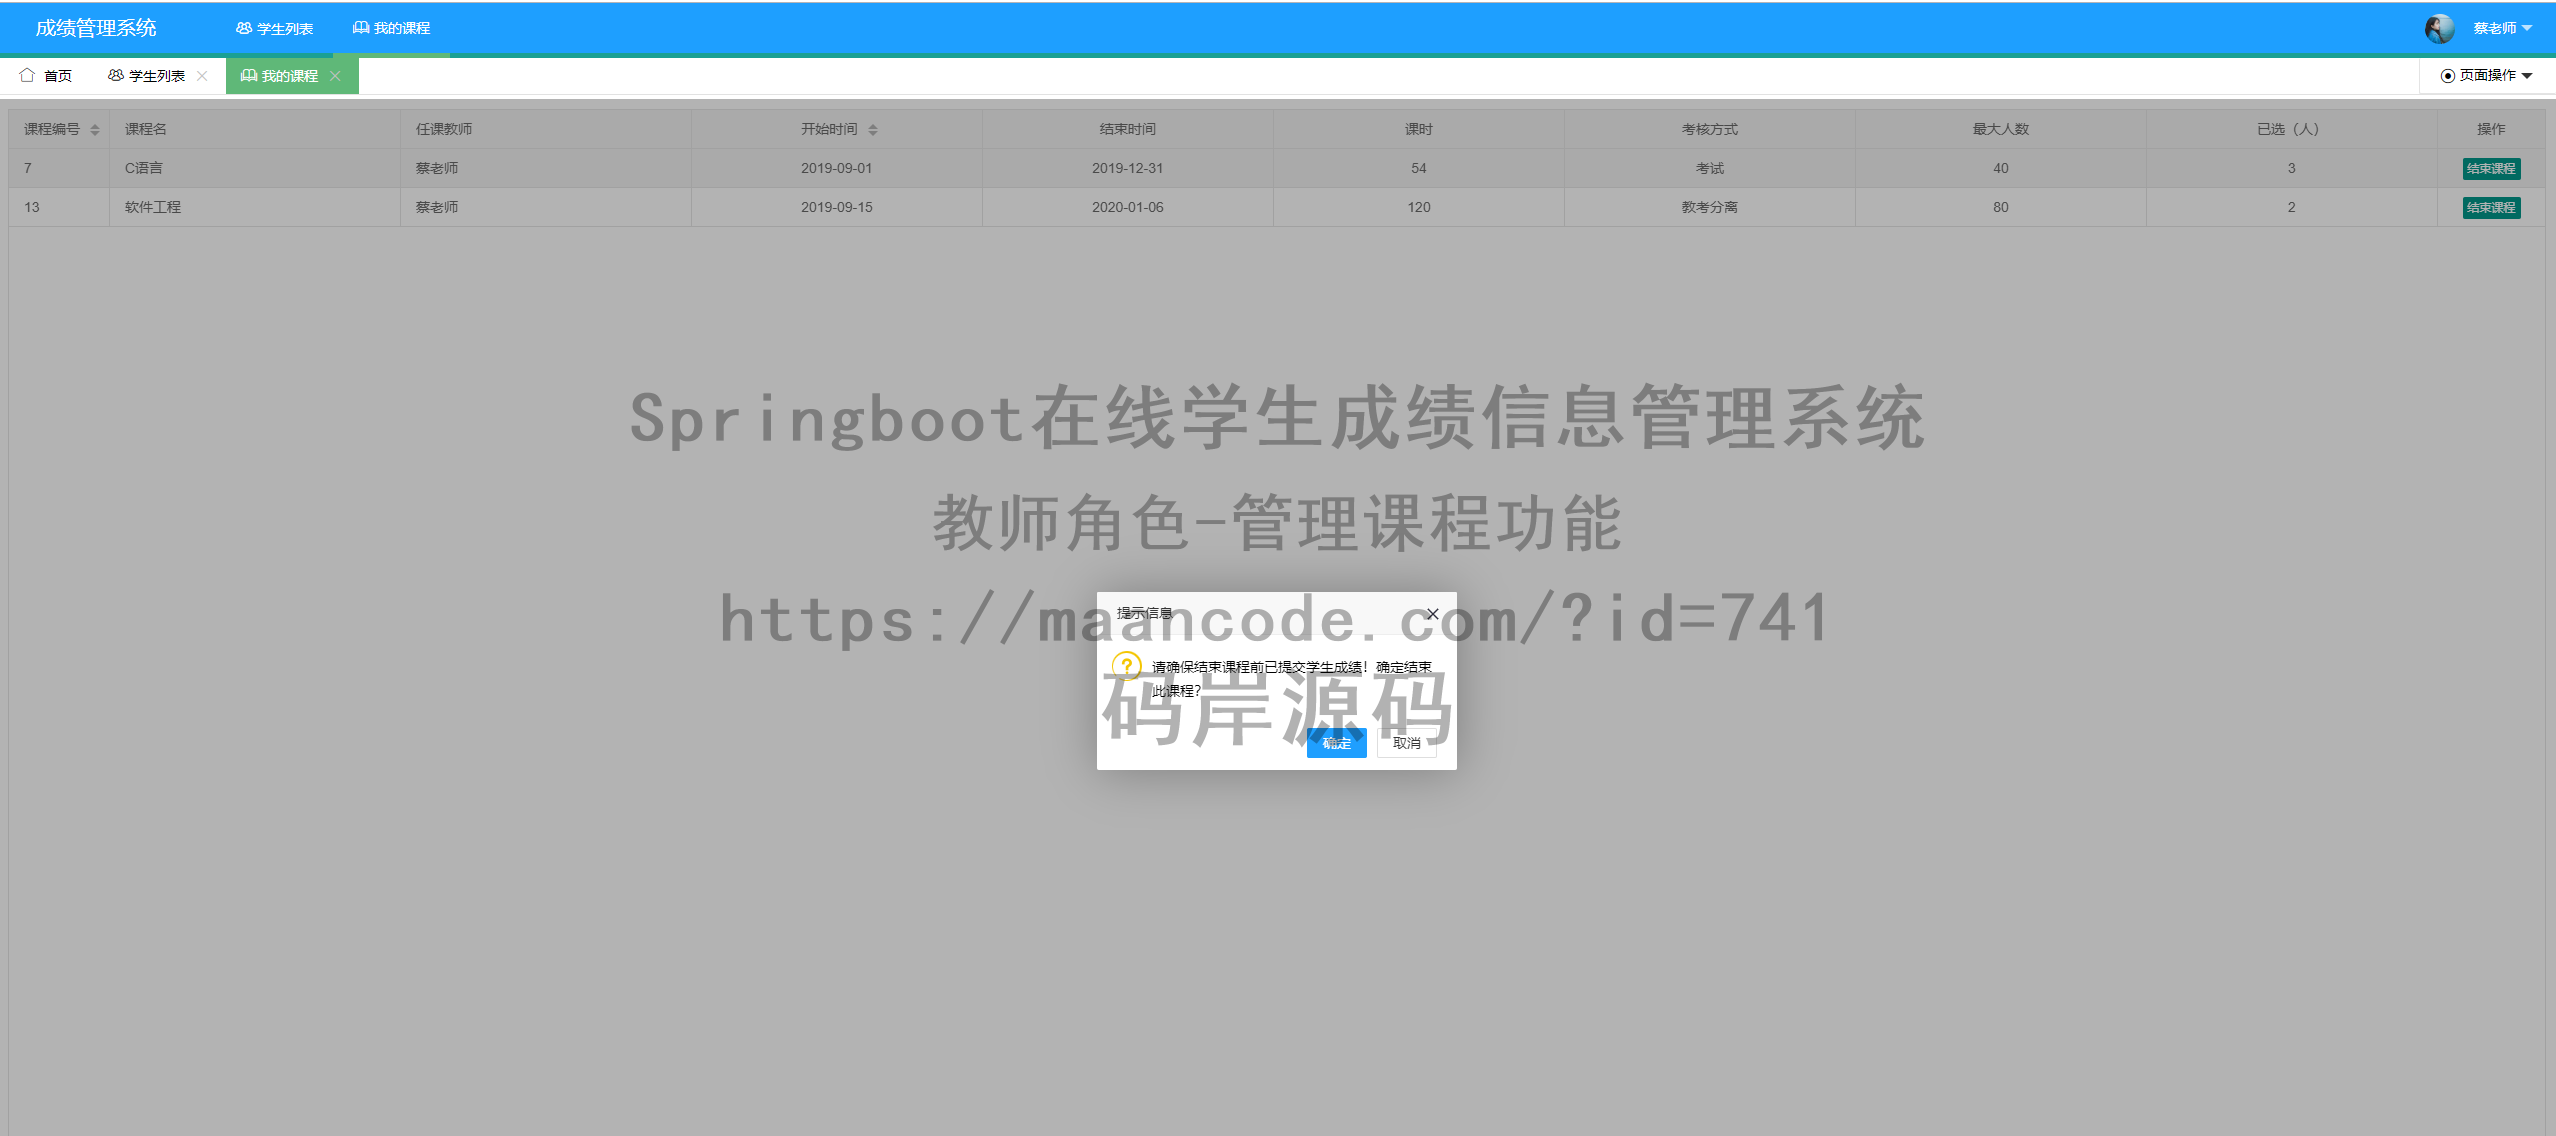Viewport: 2556px width, 1136px height.
Task: Click the 成绩管理系统 logo title
Action: [96, 28]
